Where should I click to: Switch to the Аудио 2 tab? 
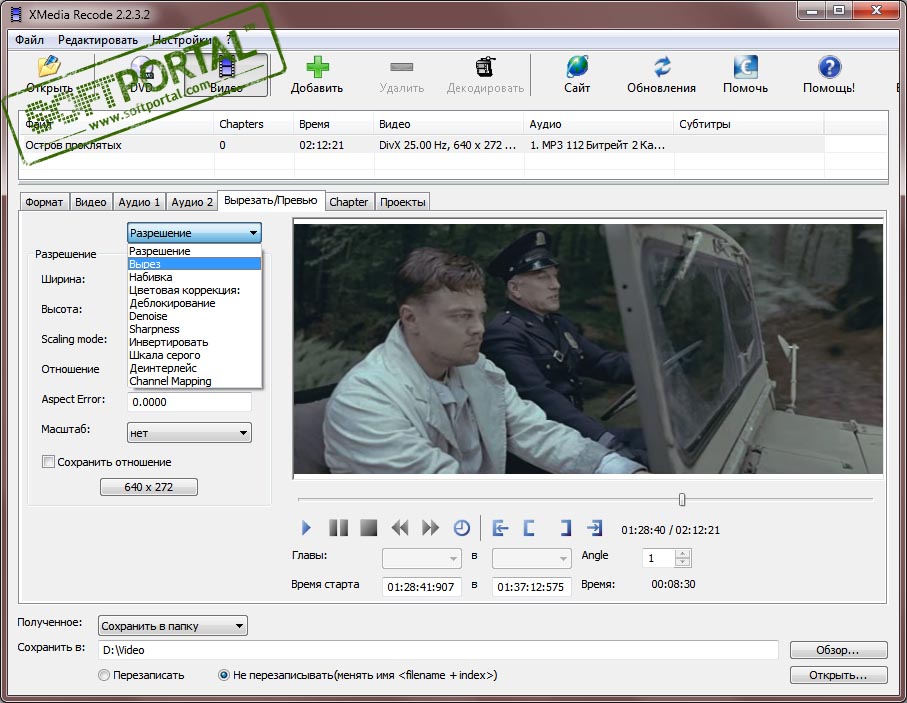click(191, 202)
